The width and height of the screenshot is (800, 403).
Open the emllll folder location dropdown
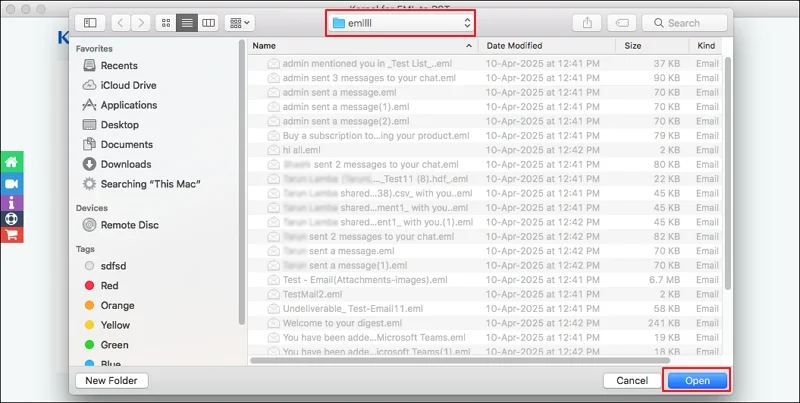tap(405, 22)
